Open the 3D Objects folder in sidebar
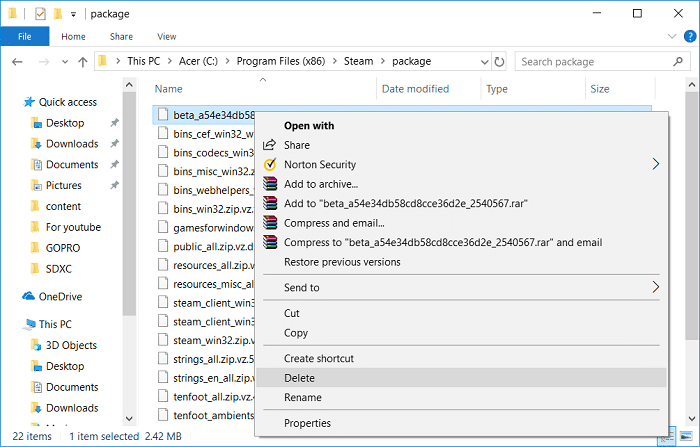The height and width of the screenshot is (447, 700). pos(71,345)
